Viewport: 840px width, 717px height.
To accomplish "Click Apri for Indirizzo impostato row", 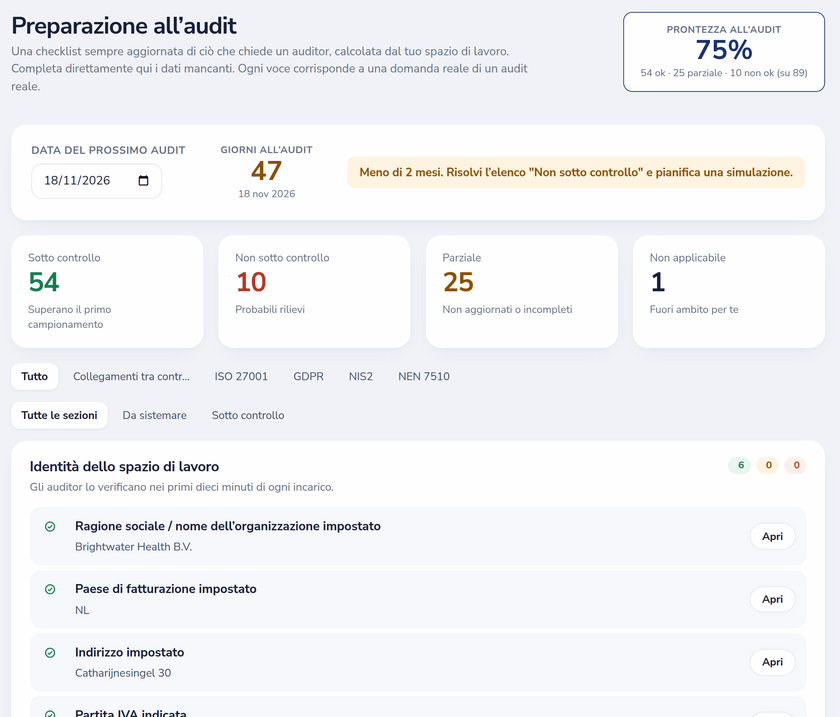I will [x=772, y=662].
